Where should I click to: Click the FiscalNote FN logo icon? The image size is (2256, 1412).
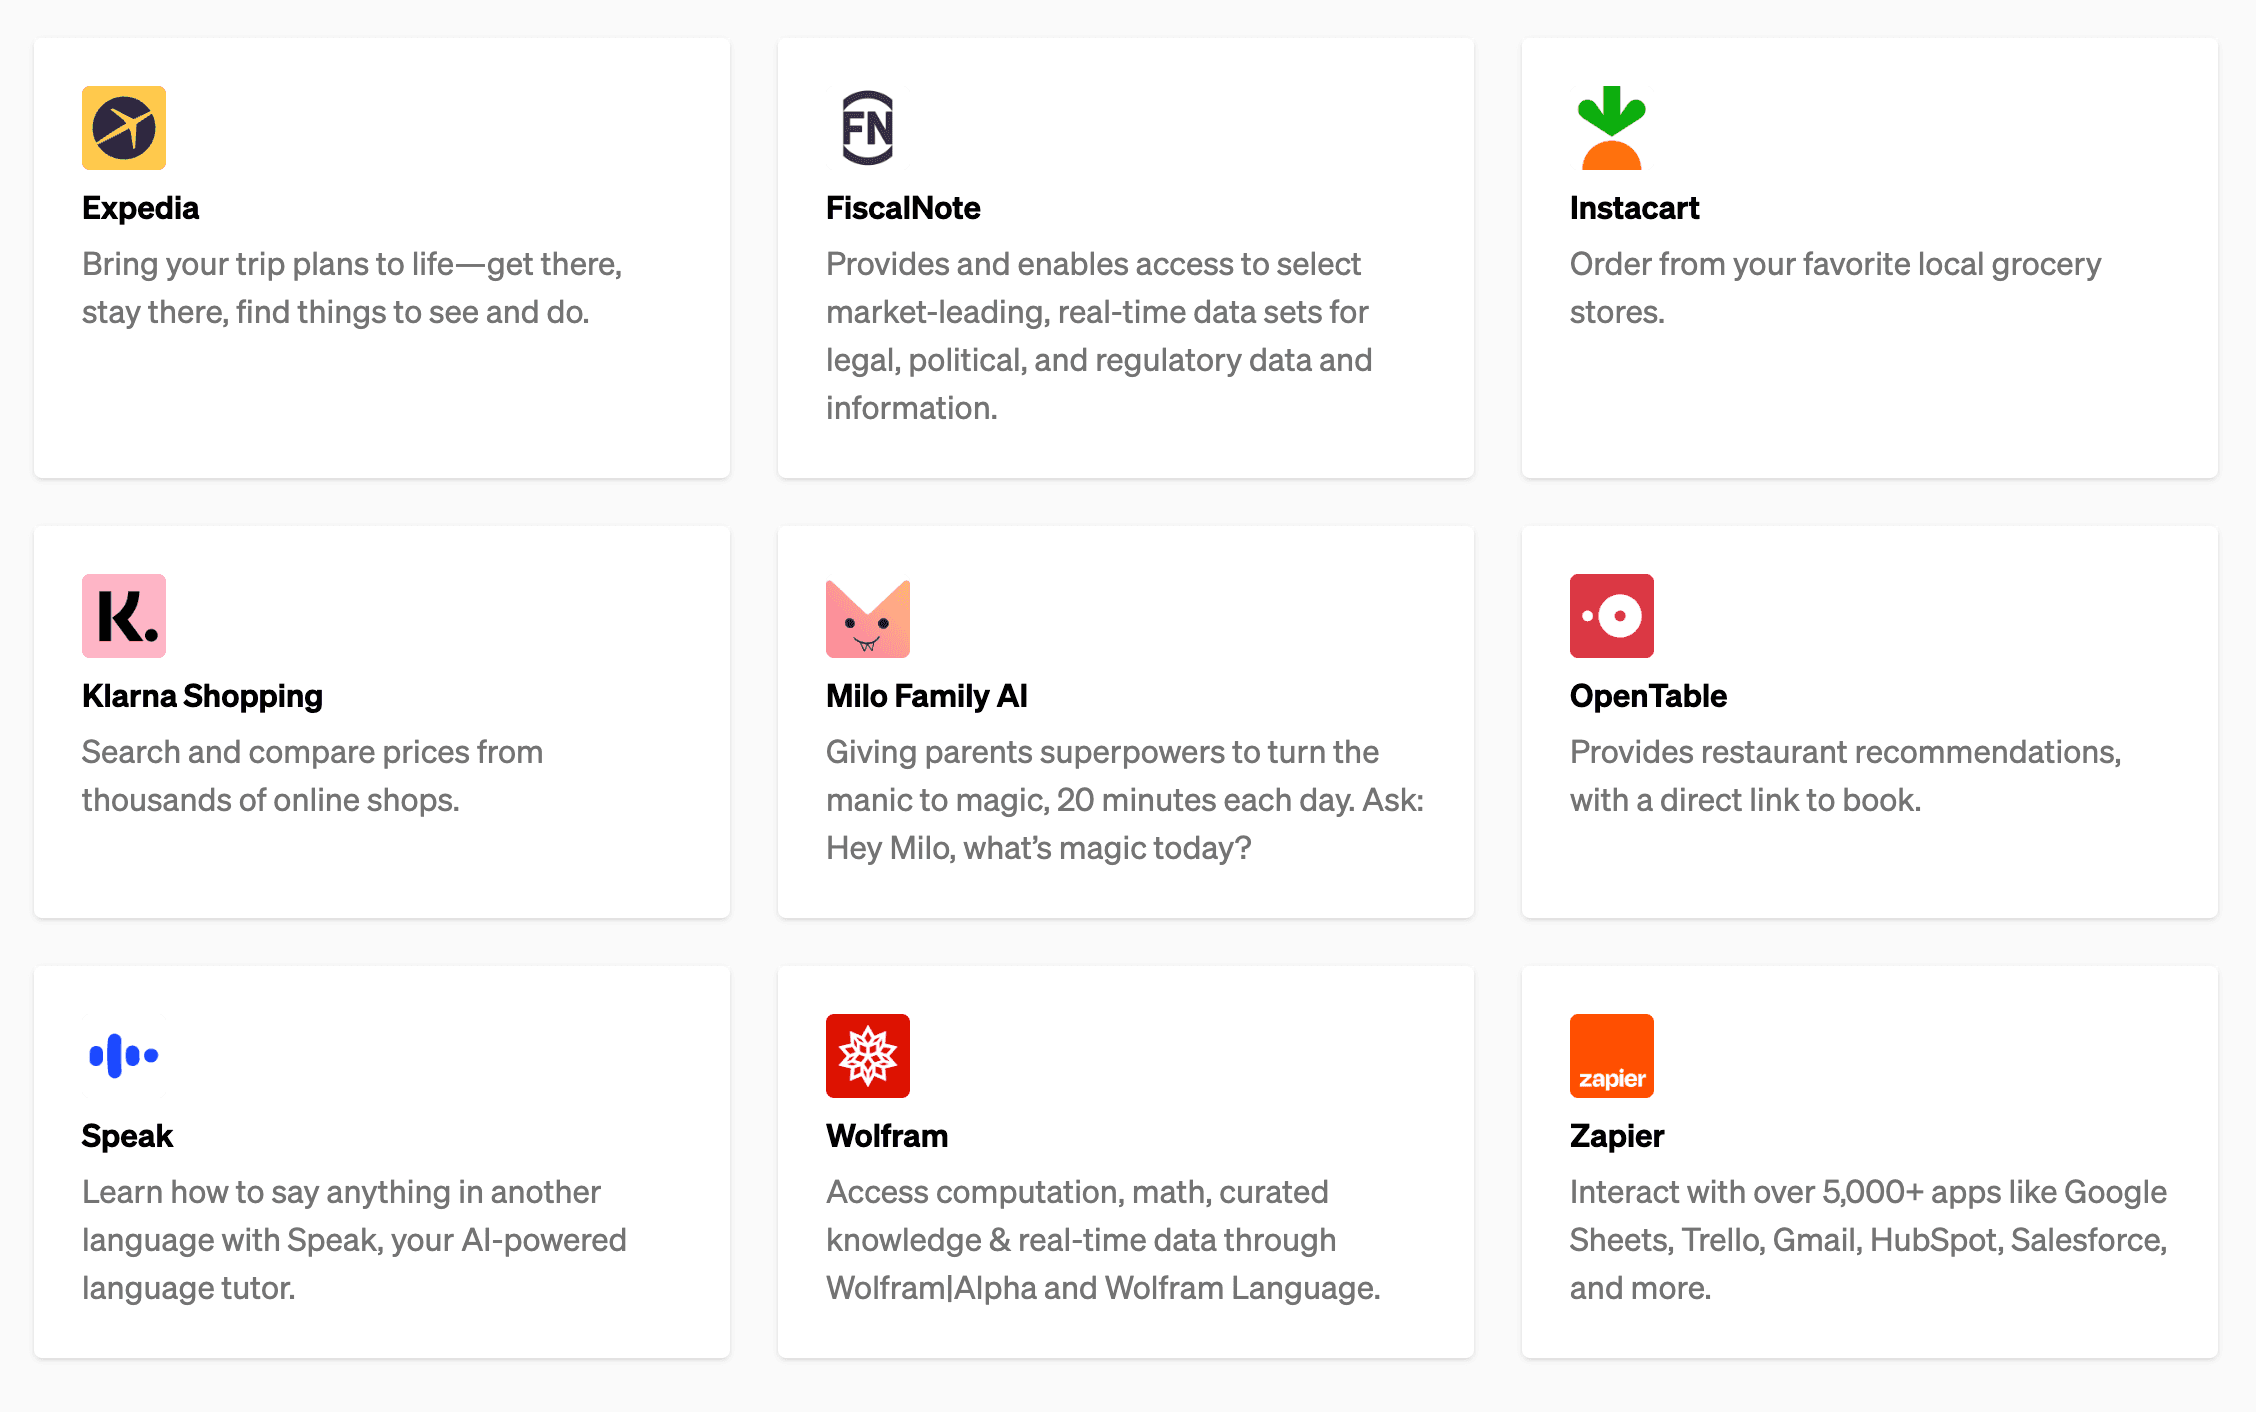[x=867, y=128]
